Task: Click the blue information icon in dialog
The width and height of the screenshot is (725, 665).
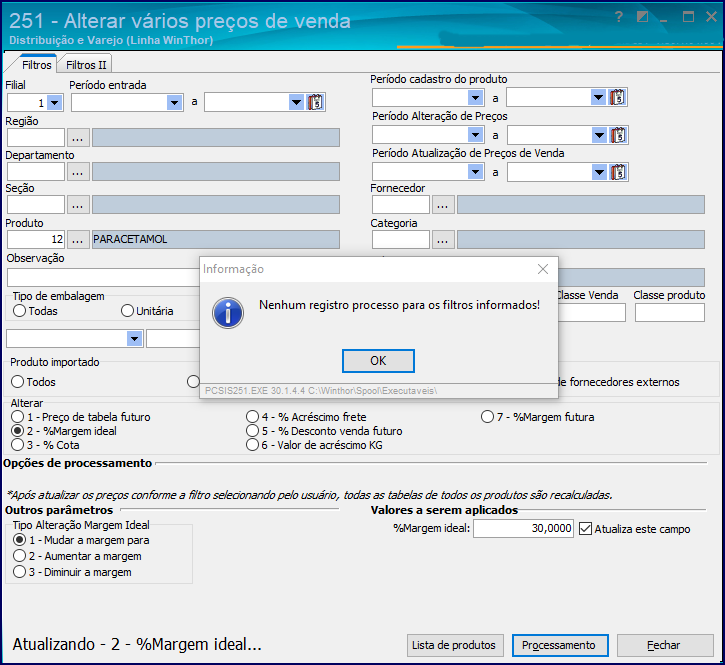Action: coord(228,313)
